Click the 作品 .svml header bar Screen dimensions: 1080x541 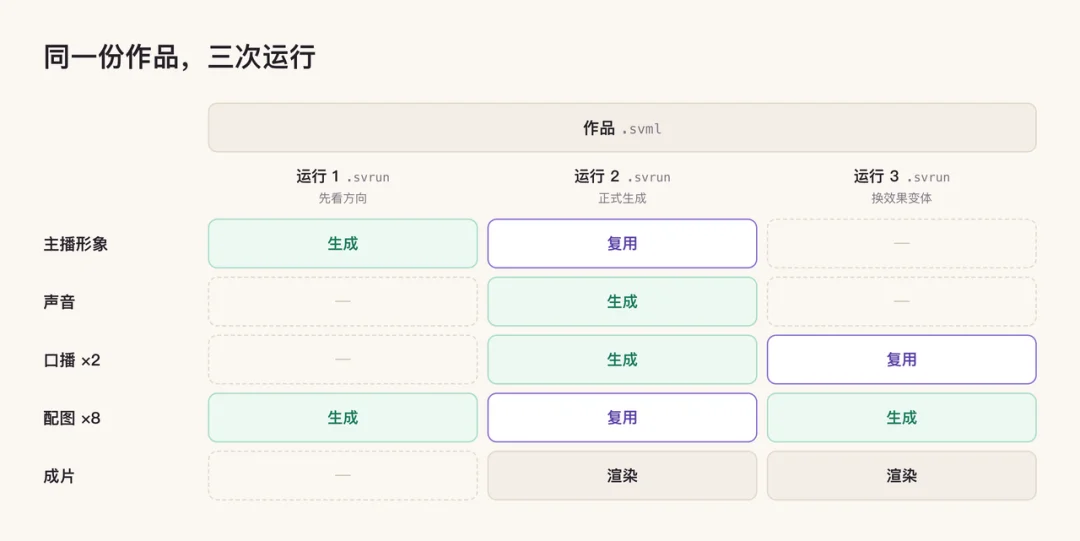[622, 127]
